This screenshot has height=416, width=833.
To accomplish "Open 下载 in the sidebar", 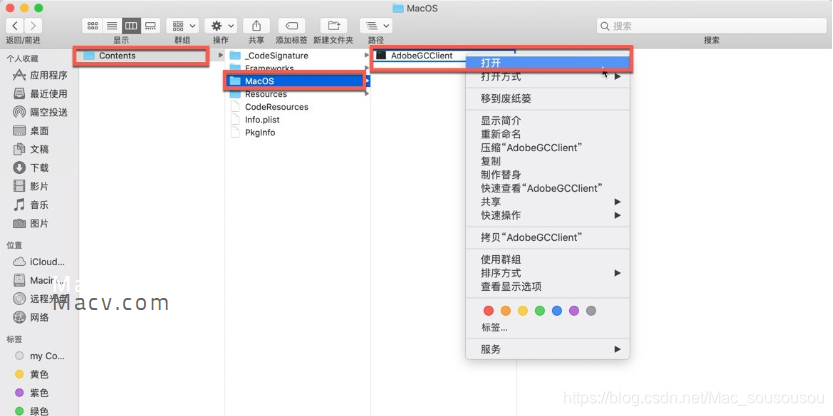I will point(31,168).
